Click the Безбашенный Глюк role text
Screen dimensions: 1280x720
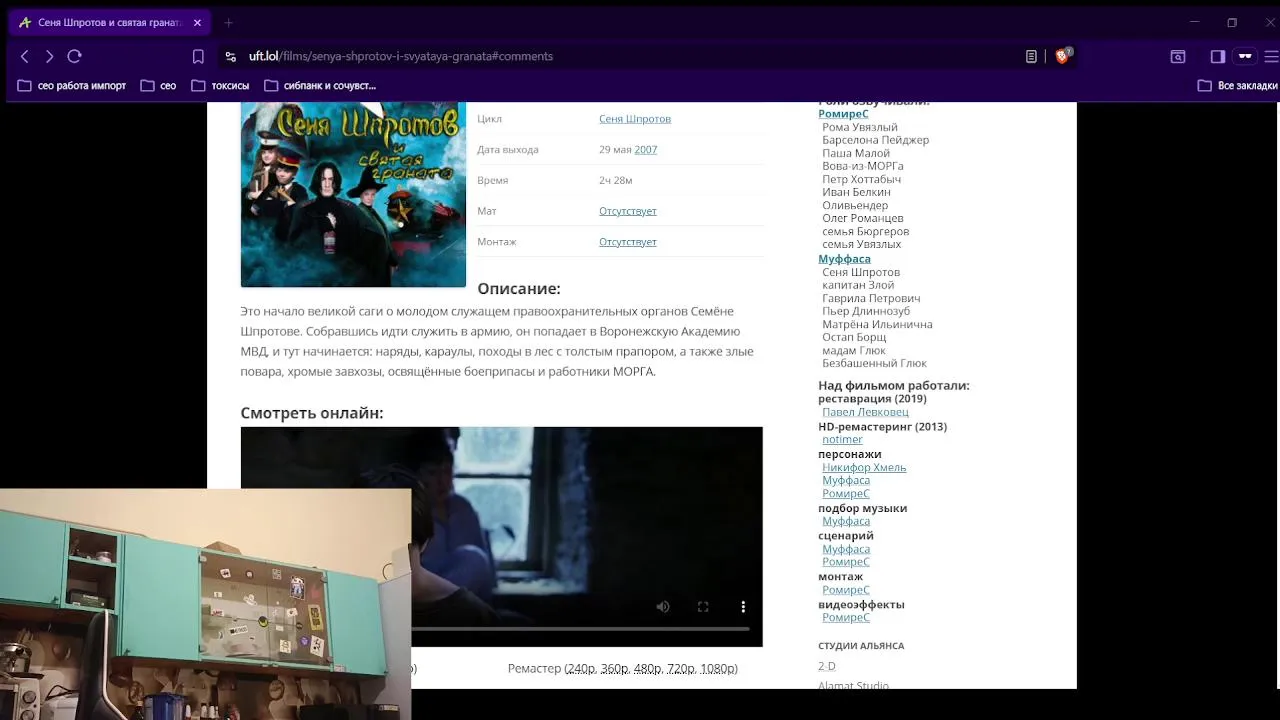tap(874, 364)
